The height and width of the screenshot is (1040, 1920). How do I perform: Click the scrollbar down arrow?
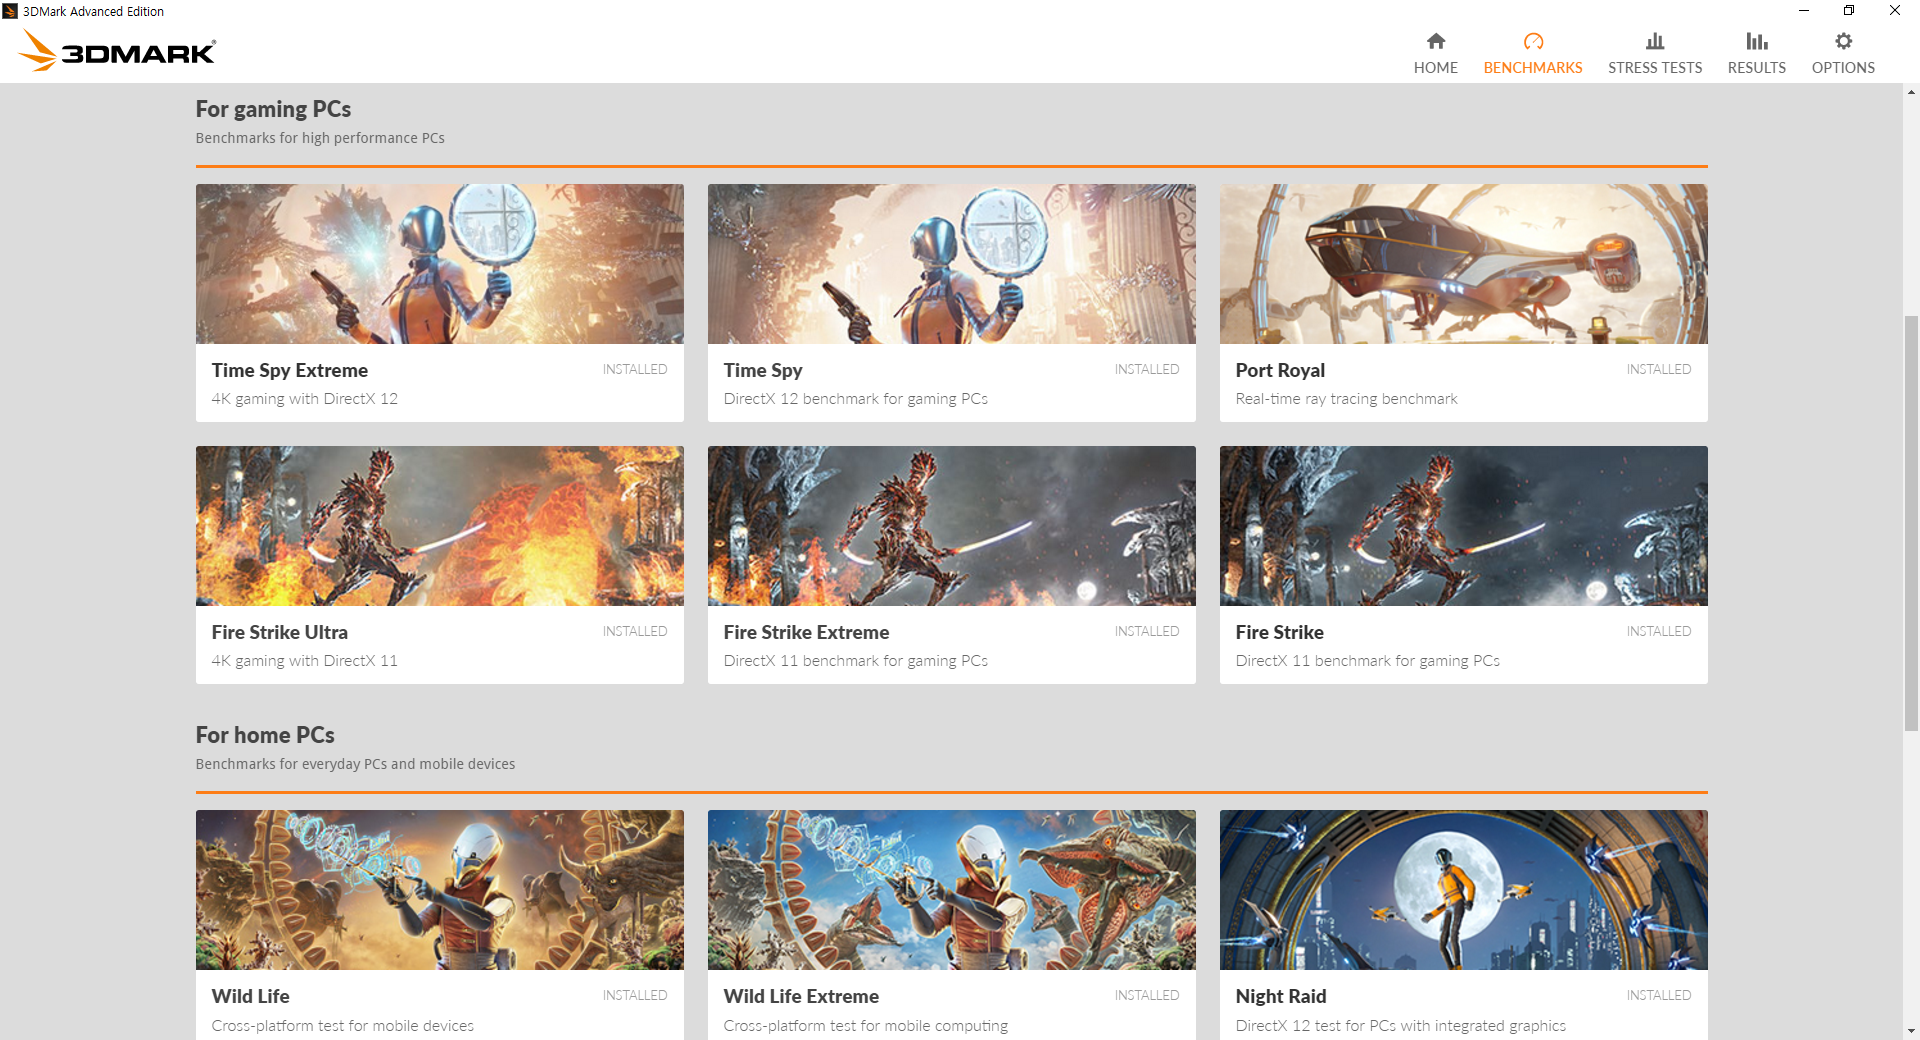click(x=1911, y=1031)
